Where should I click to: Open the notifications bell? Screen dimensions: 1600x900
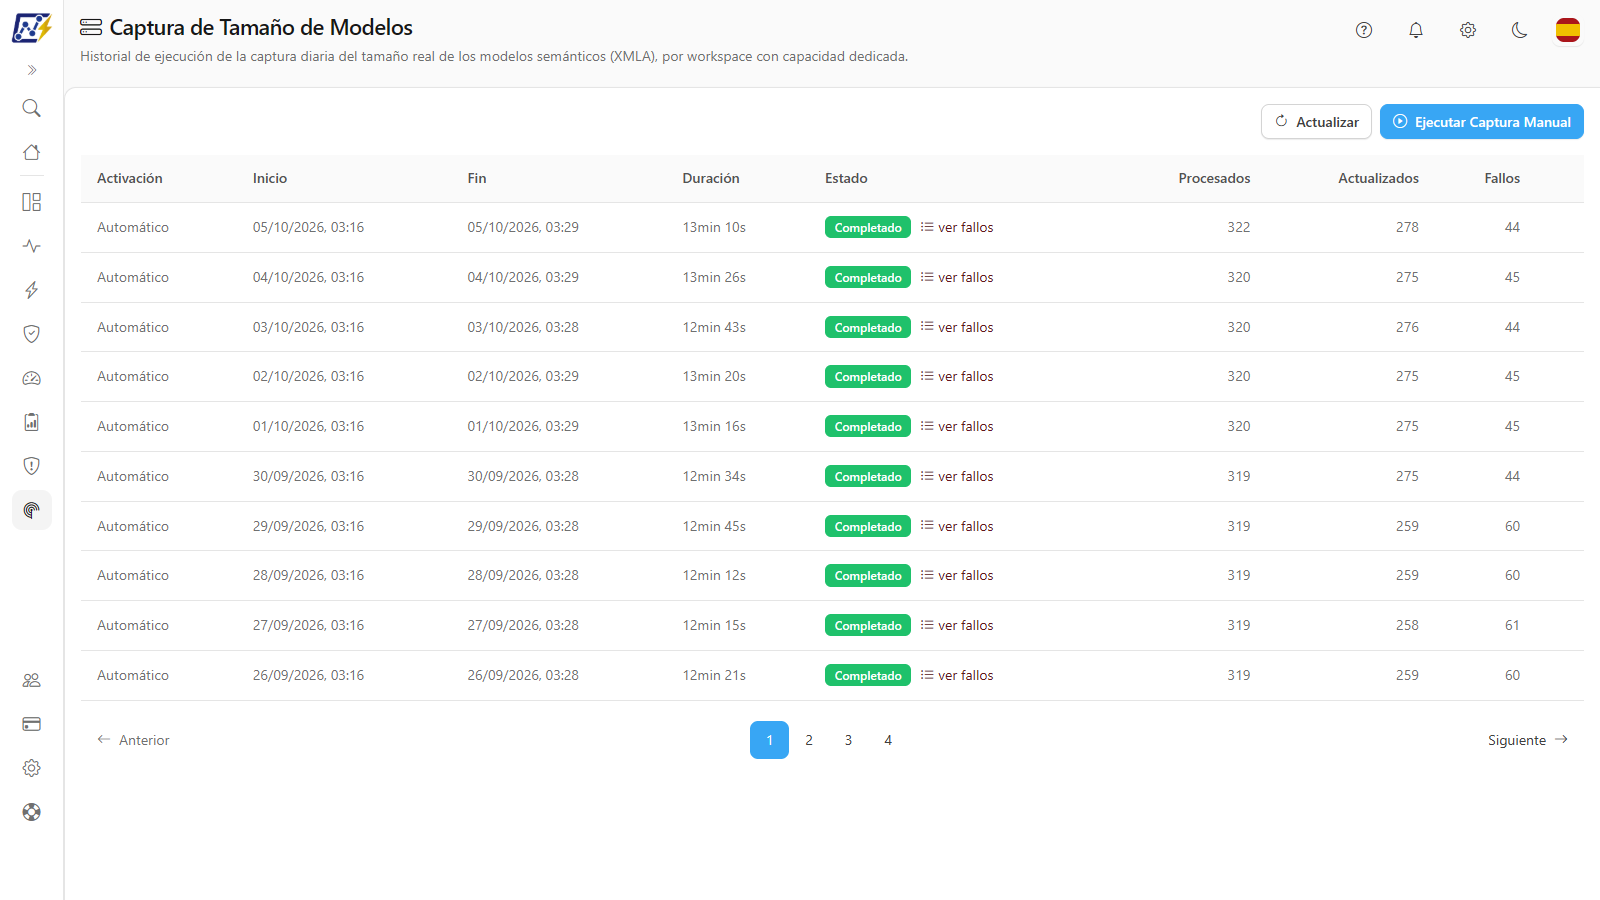pos(1416,30)
